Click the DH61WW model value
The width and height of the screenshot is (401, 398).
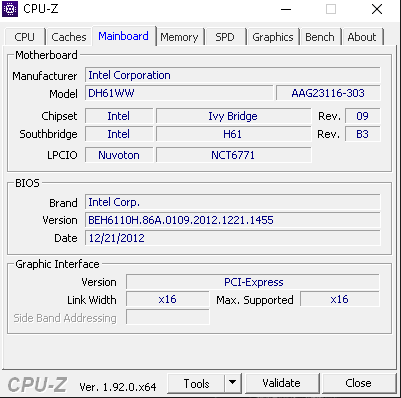(179, 93)
